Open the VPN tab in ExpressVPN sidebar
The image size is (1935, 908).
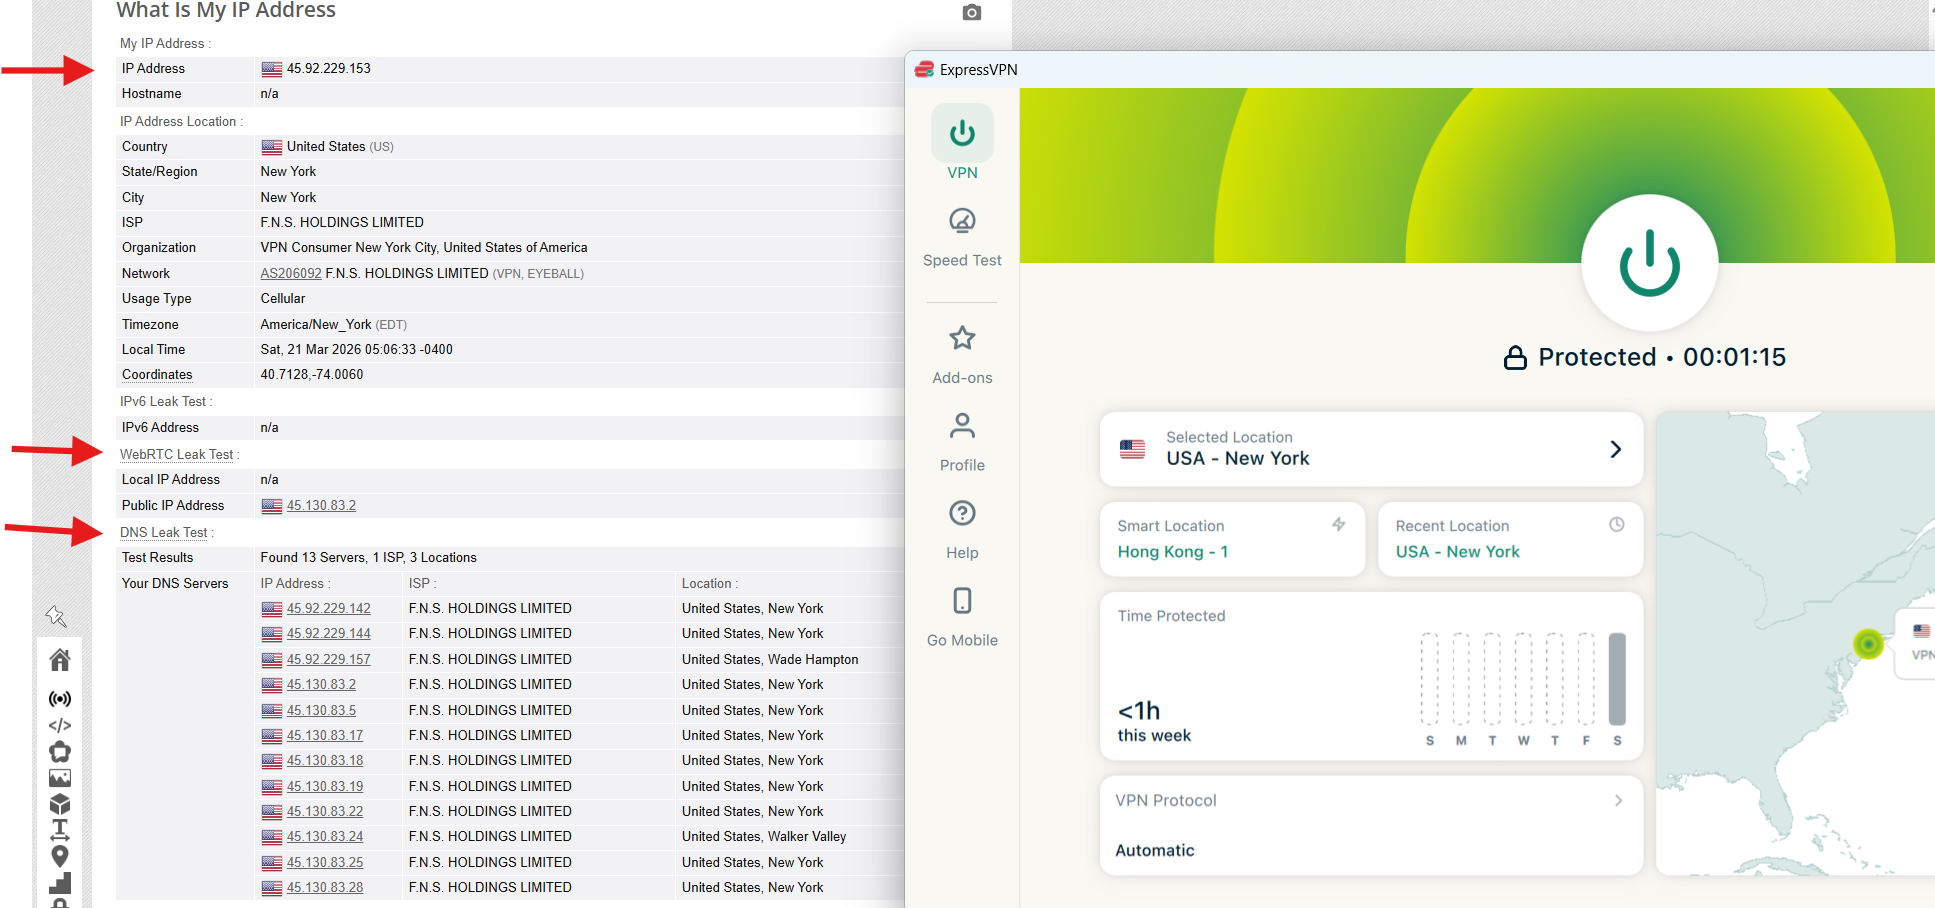click(x=962, y=143)
